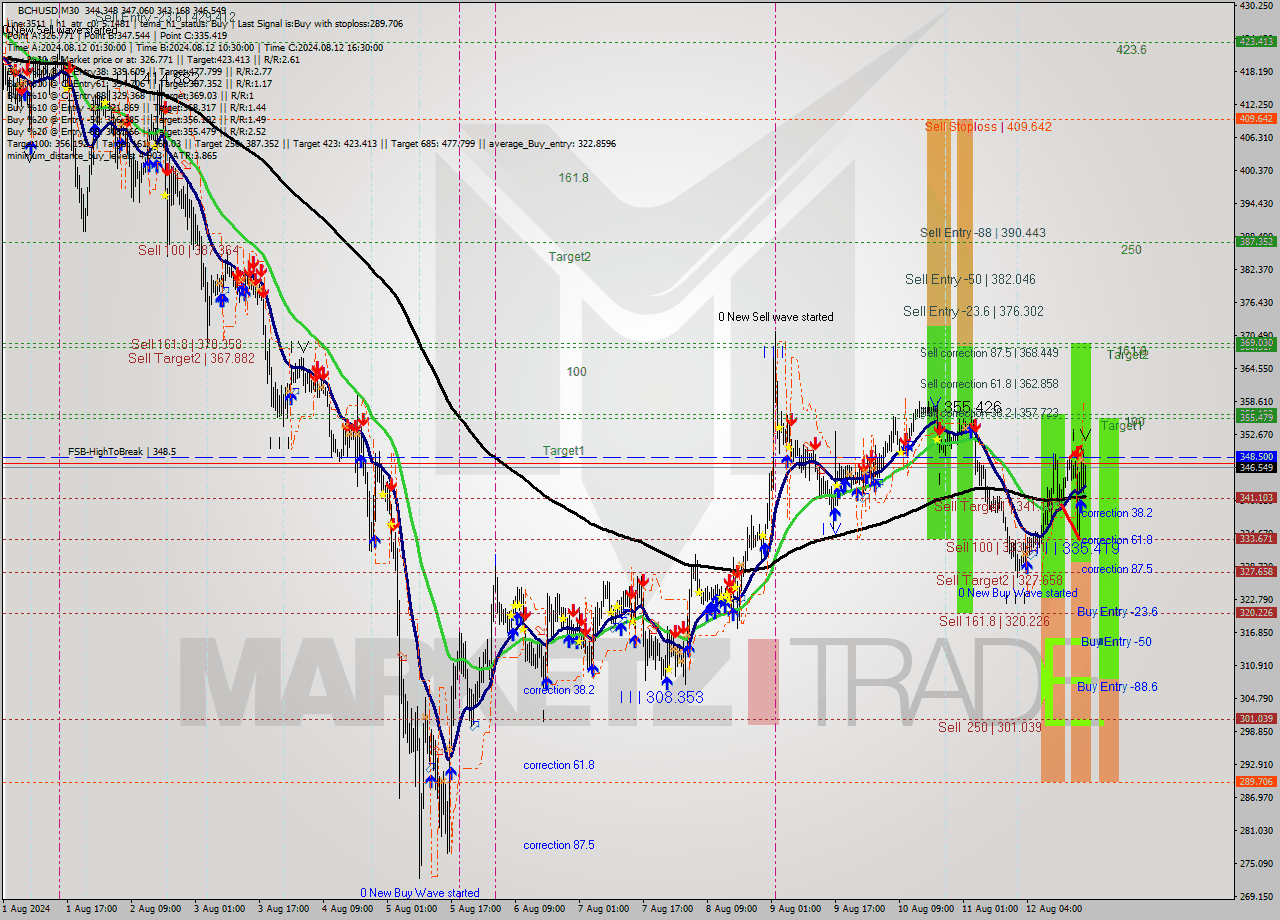This screenshot has width=1280, height=920.
Task: Click the blue 348.500 price axis tag
Action: coord(1257,456)
